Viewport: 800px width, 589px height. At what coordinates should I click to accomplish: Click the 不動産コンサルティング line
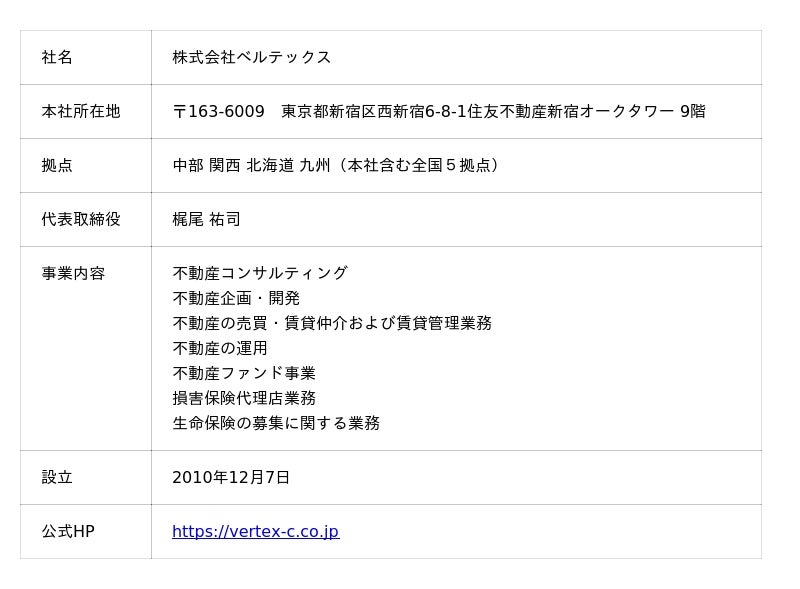pyautogui.click(x=260, y=274)
